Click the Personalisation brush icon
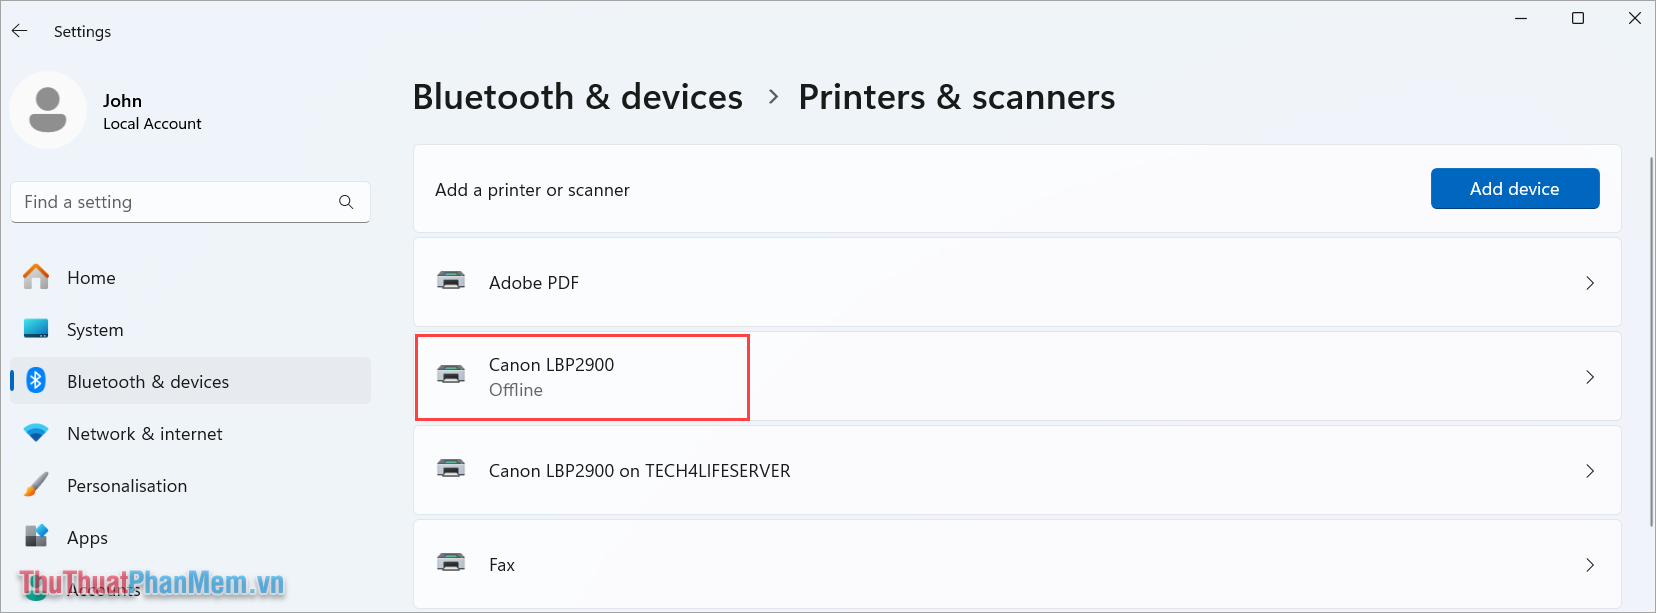 (x=36, y=485)
